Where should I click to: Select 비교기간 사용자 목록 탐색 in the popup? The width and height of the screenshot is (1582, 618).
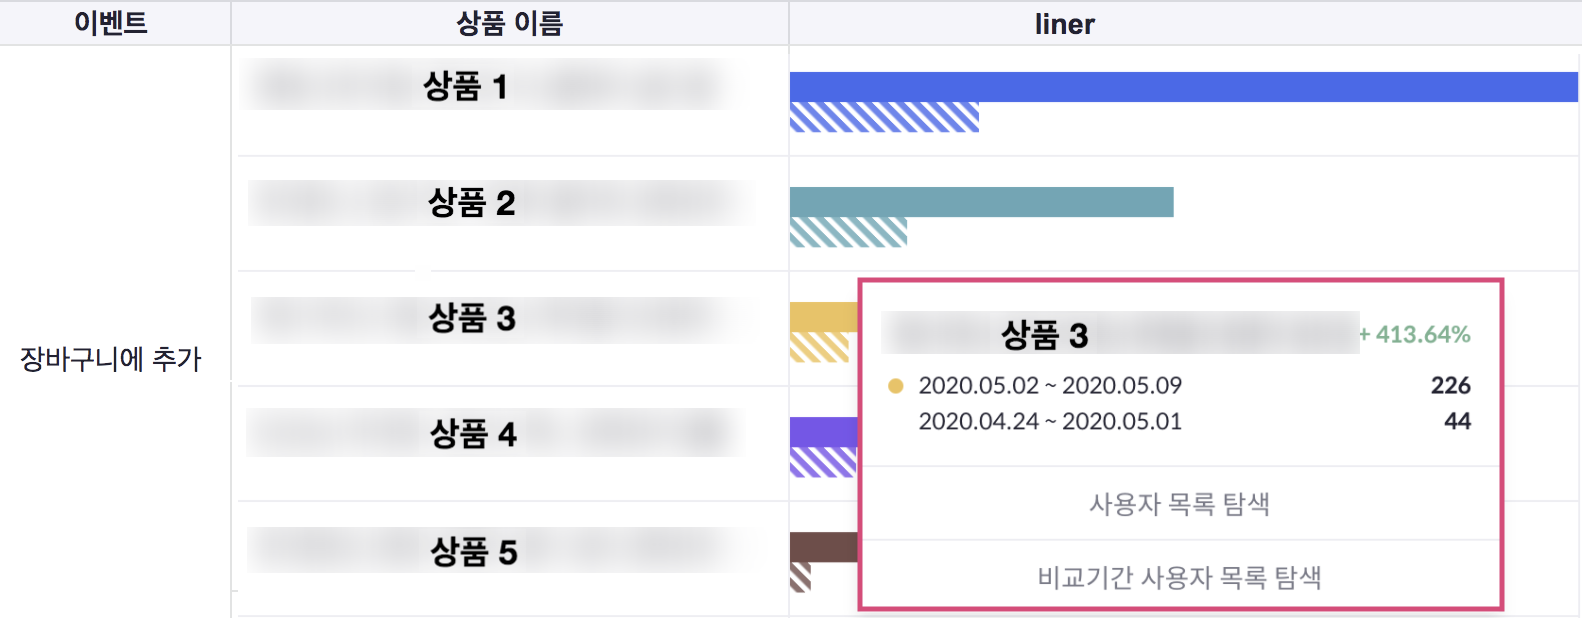pos(1180,577)
